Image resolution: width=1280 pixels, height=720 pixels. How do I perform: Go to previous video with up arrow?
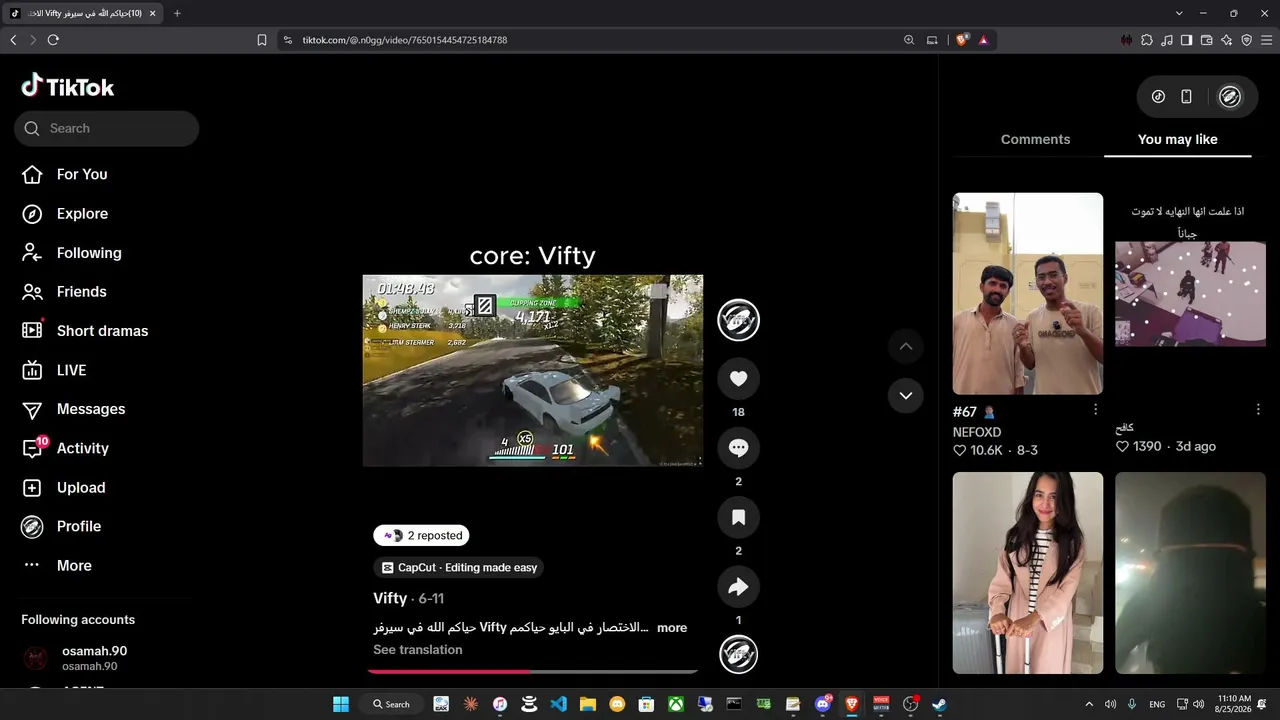[x=905, y=346]
